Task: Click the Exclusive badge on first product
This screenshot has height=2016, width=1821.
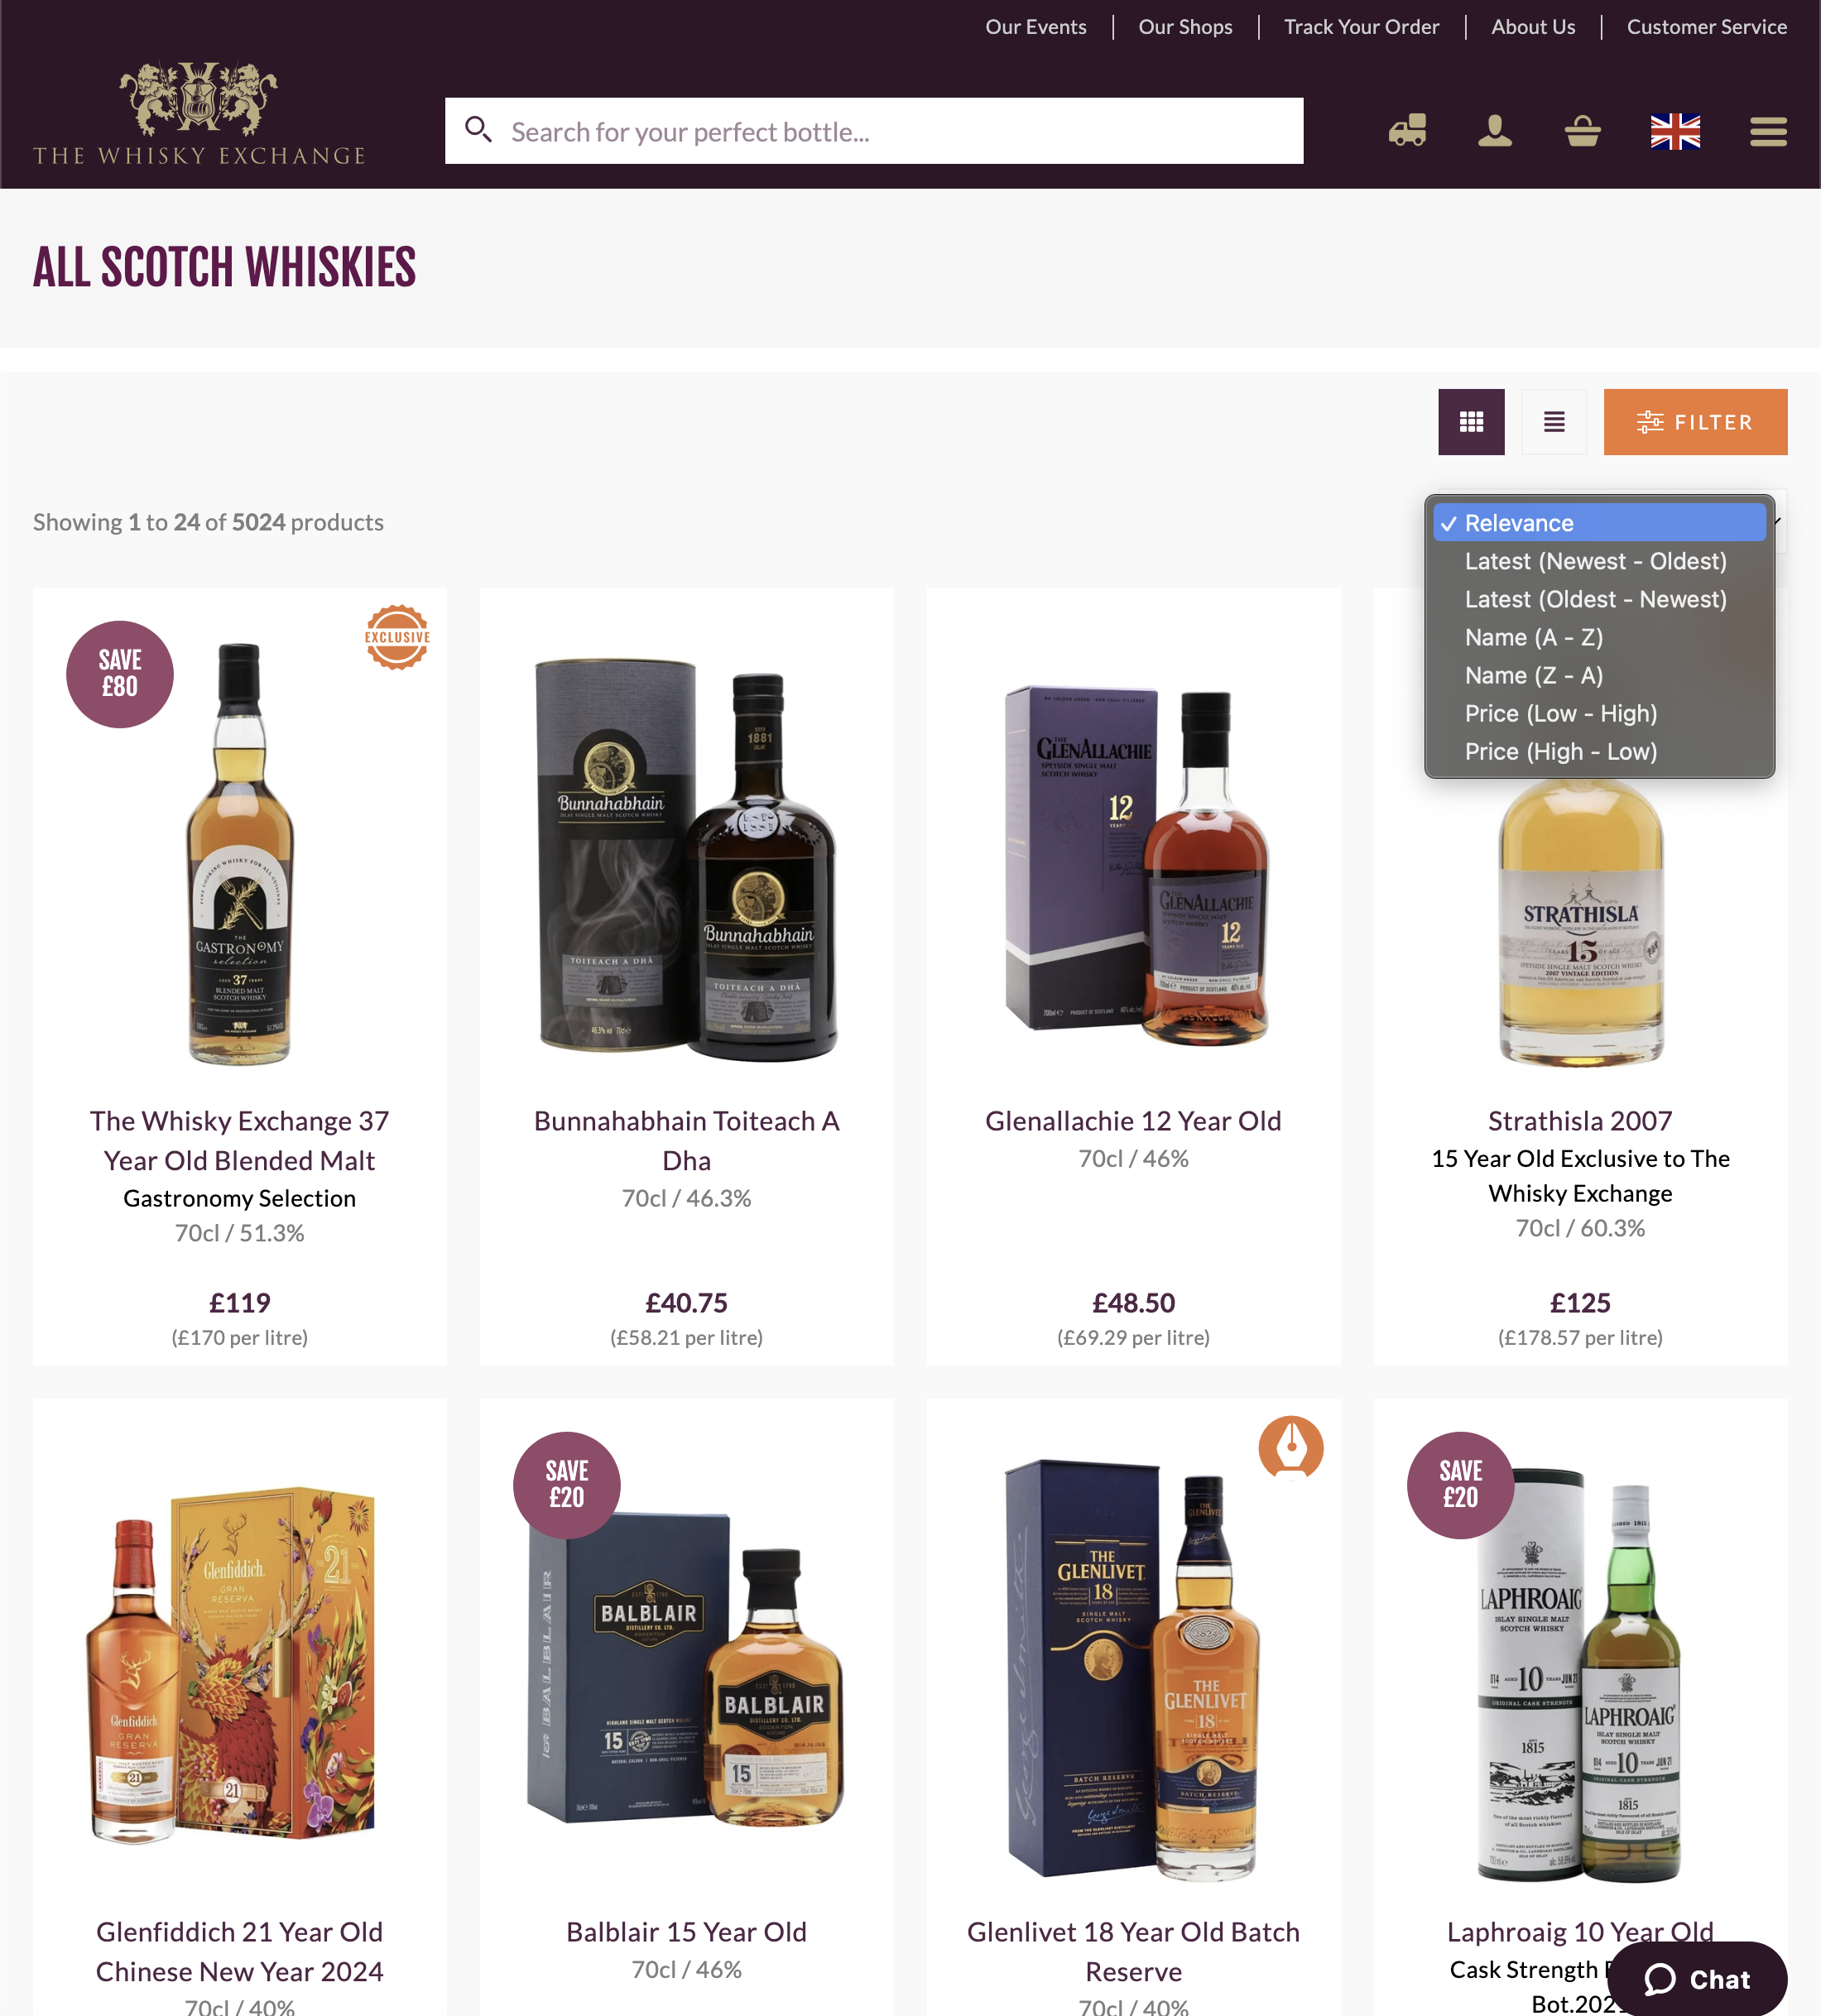Action: (x=397, y=637)
